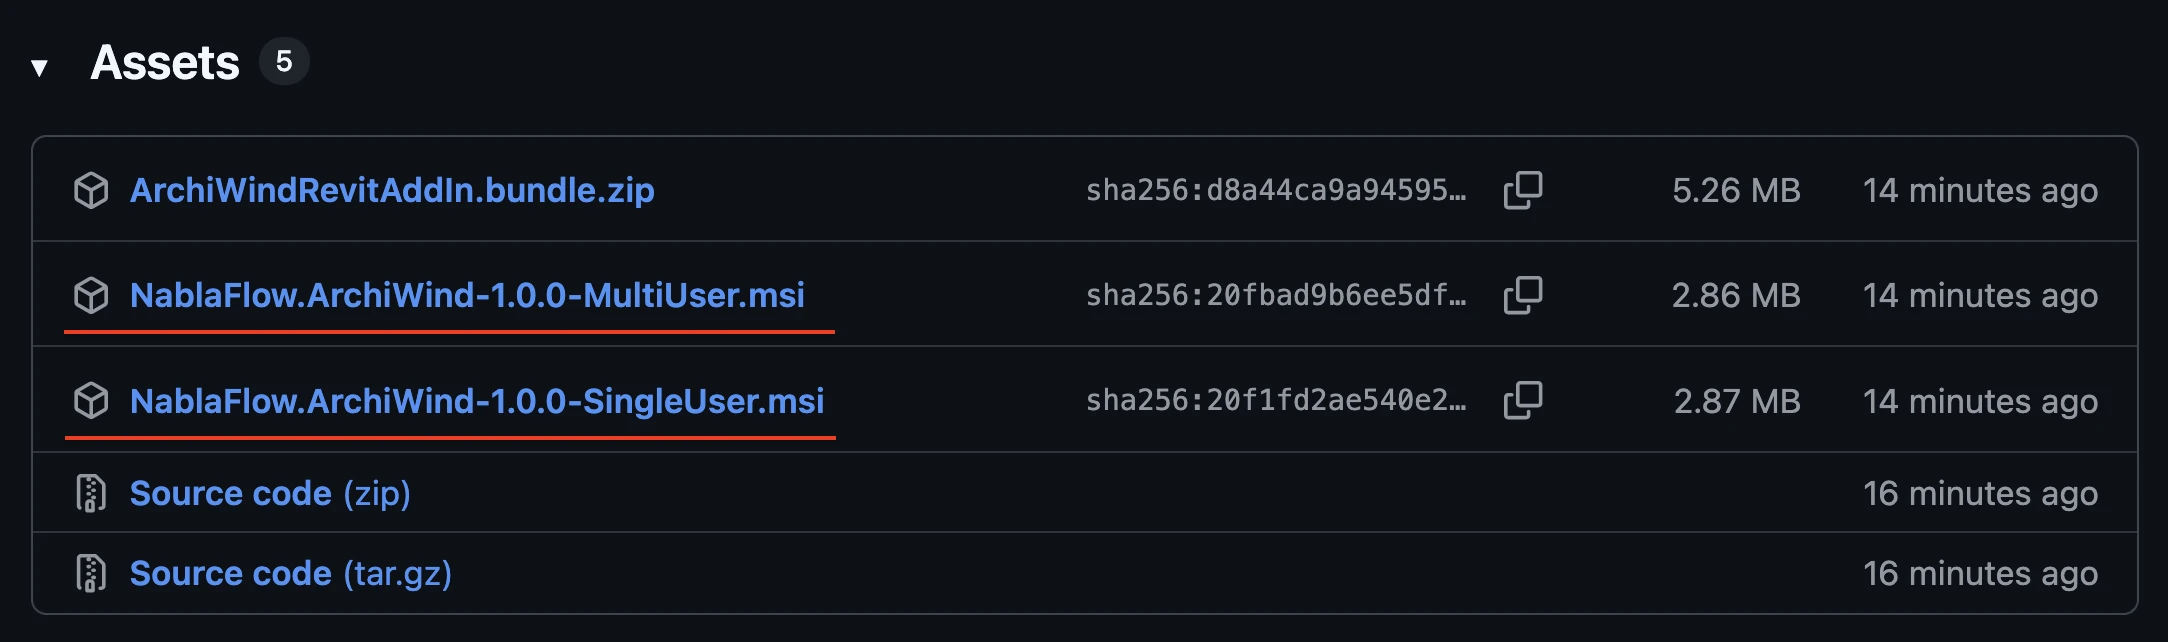Click the Assets heading
This screenshot has height=642, width=2168.
point(165,63)
